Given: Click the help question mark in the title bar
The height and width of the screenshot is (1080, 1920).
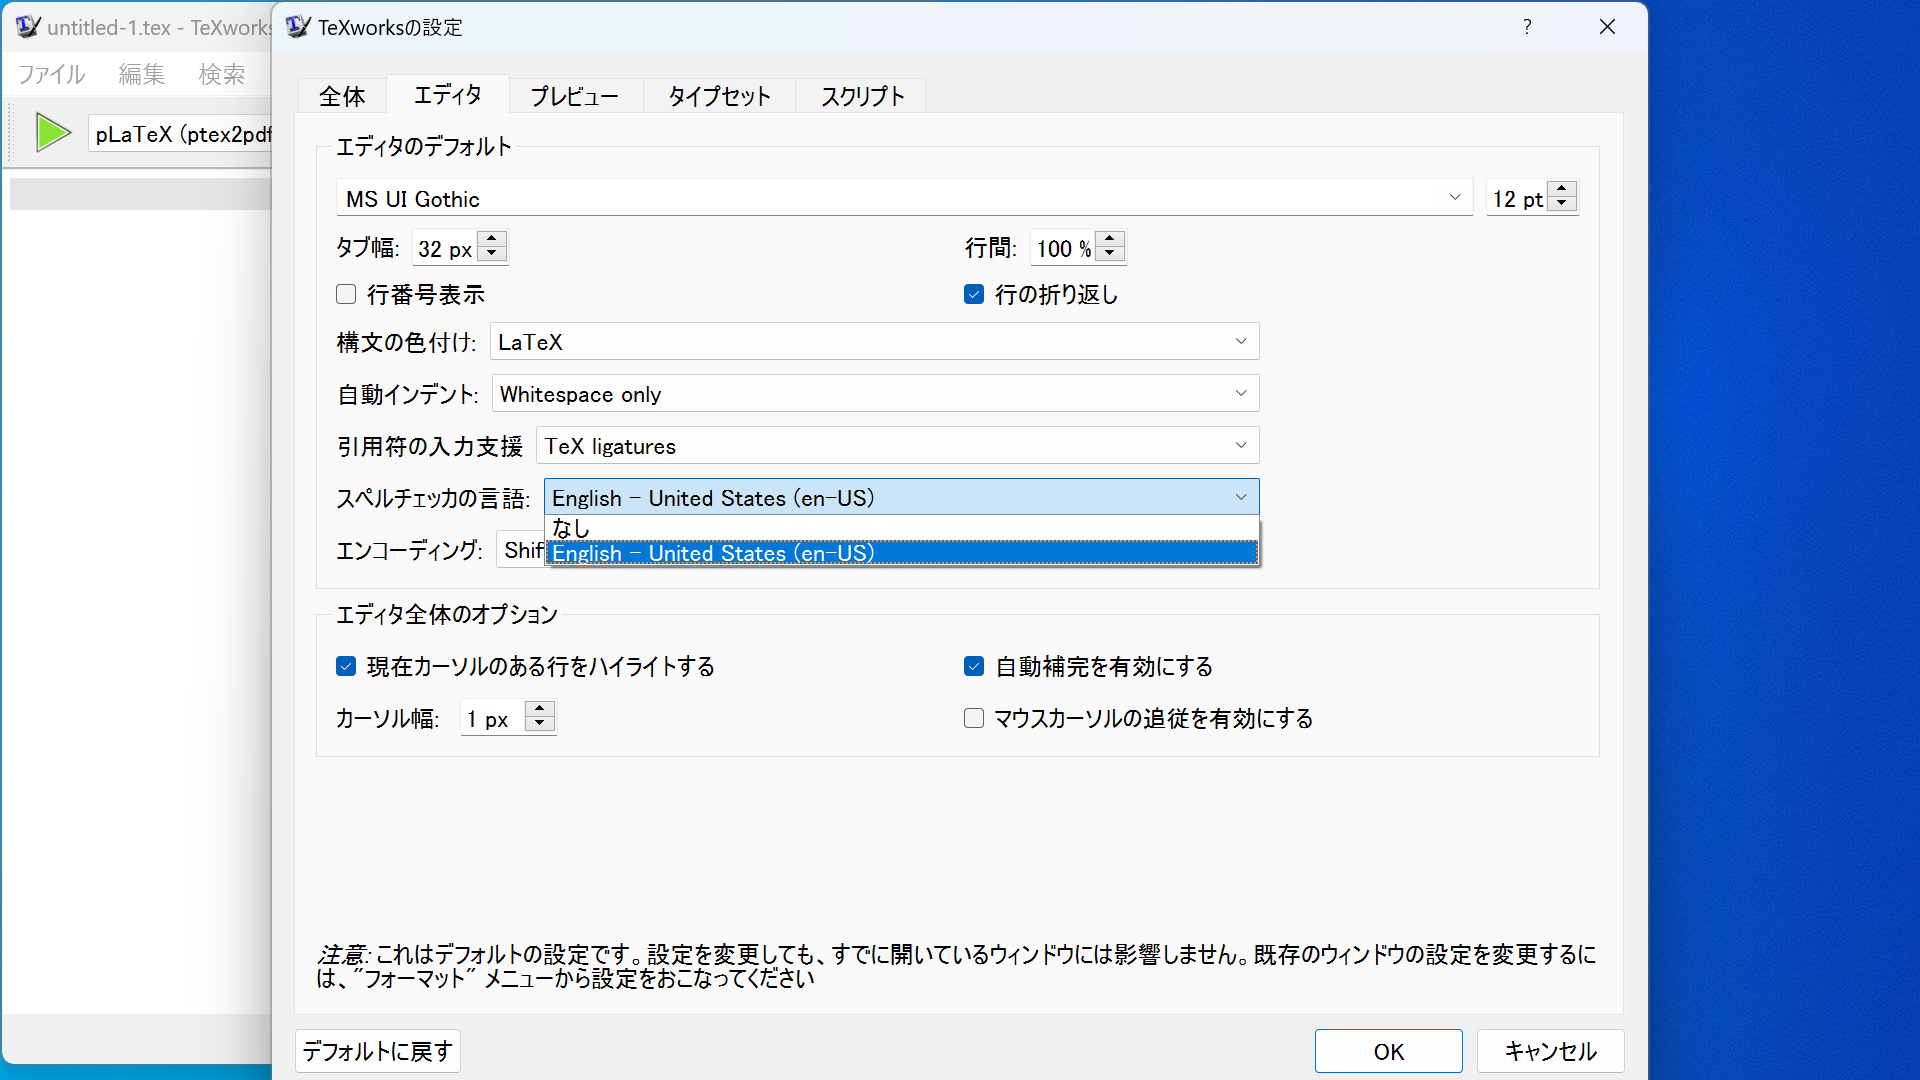Looking at the screenshot, I should 1527,27.
